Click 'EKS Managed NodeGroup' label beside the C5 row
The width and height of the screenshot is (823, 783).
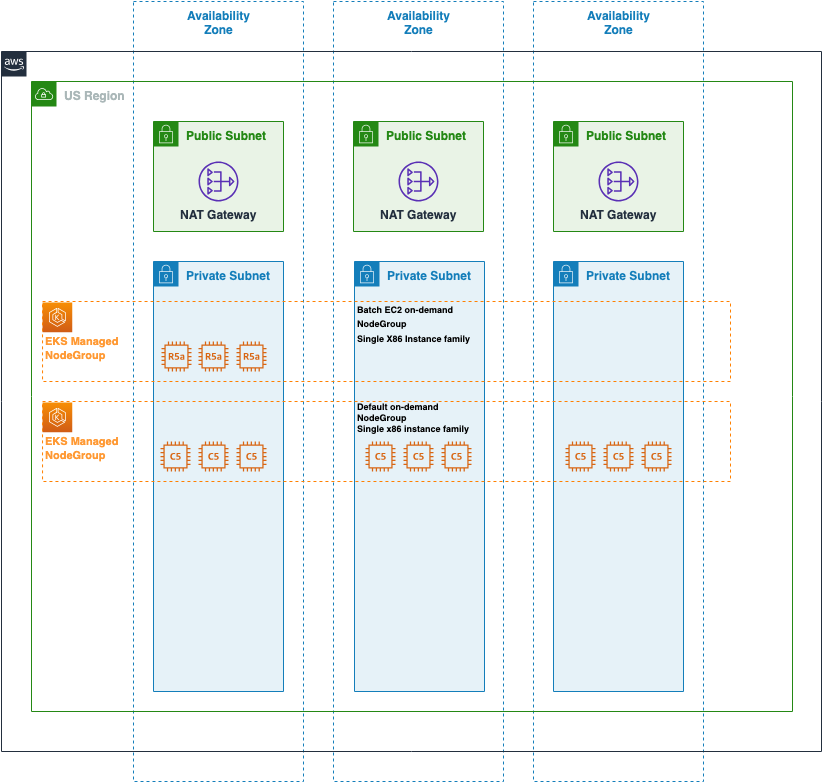[82, 448]
